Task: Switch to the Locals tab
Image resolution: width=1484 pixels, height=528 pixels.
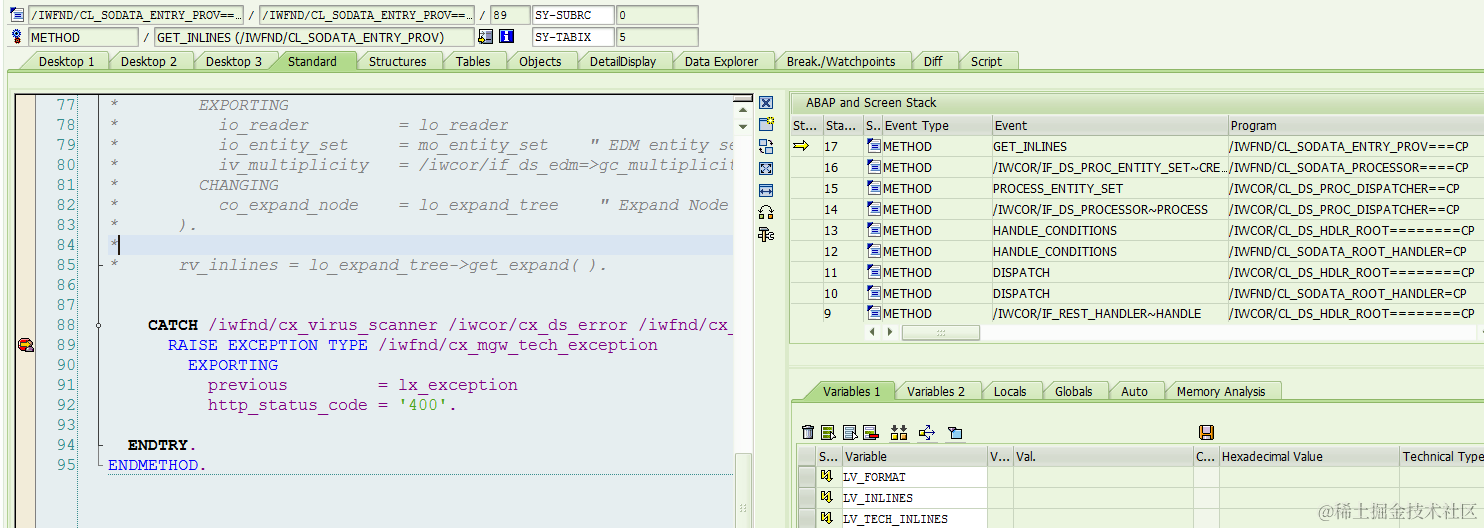Action: click(1010, 391)
